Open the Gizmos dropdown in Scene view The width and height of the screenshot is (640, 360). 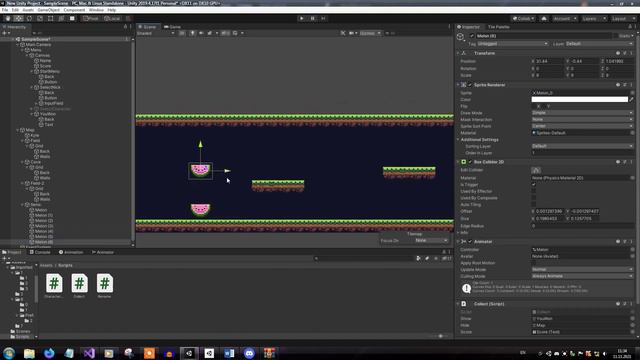click(x=370, y=33)
